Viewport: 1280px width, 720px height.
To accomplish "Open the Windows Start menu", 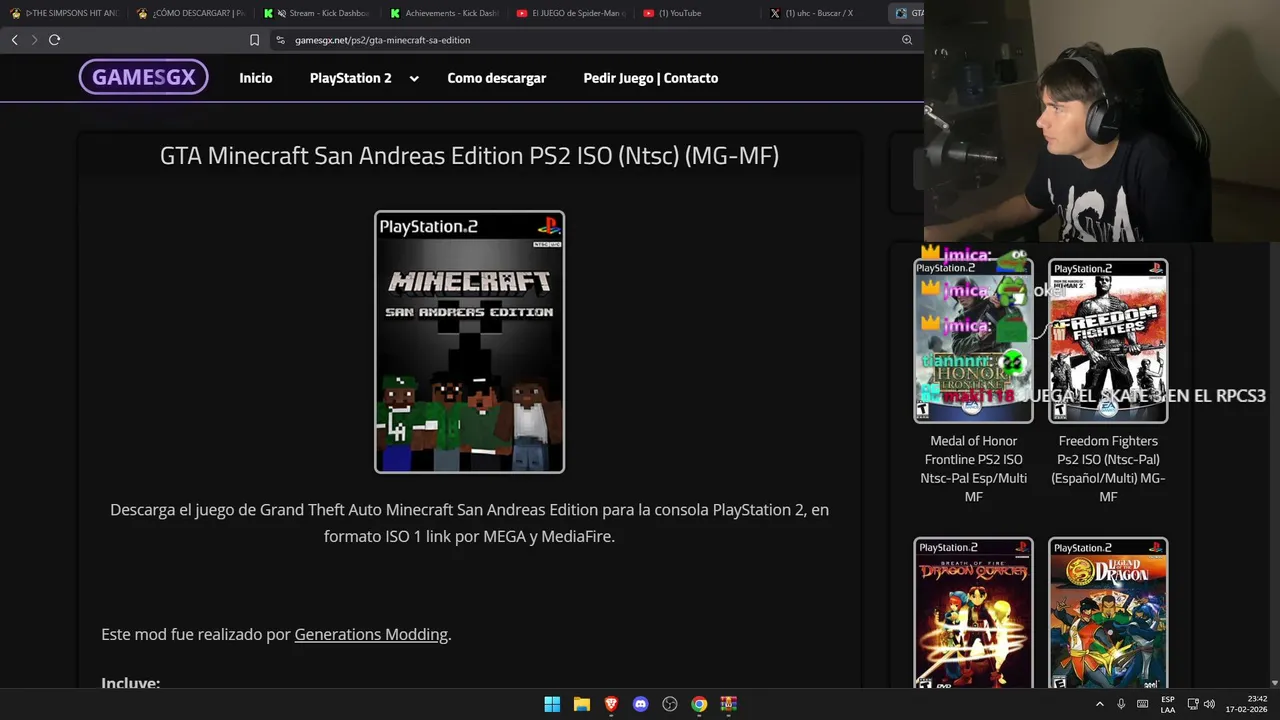I will click(x=552, y=704).
